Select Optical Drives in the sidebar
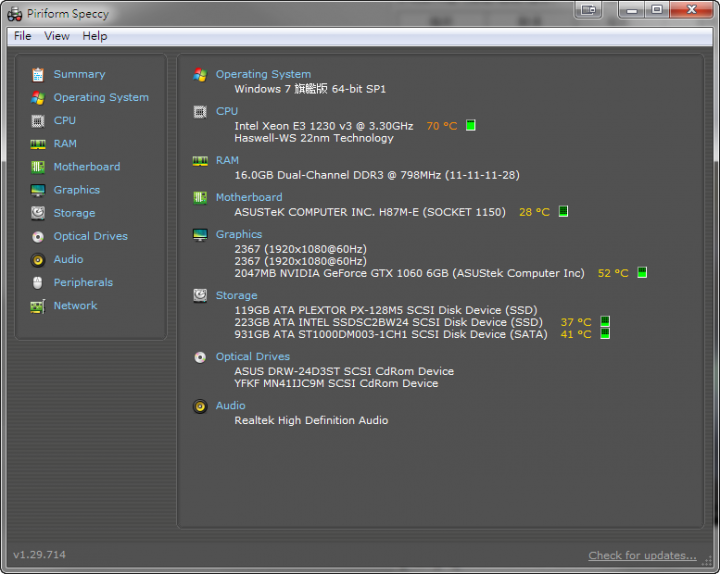This screenshot has width=720, height=574. [x=90, y=236]
